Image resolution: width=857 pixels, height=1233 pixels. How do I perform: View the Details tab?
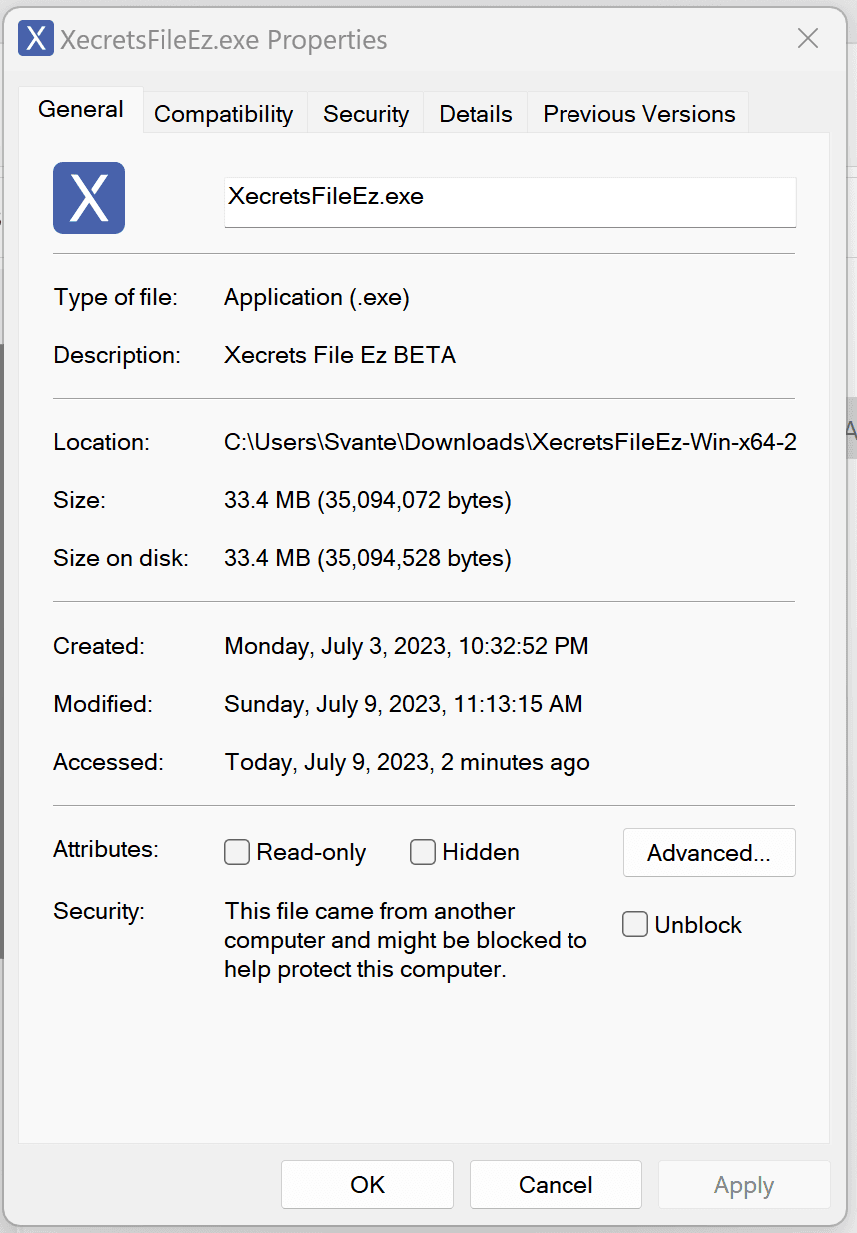click(475, 113)
